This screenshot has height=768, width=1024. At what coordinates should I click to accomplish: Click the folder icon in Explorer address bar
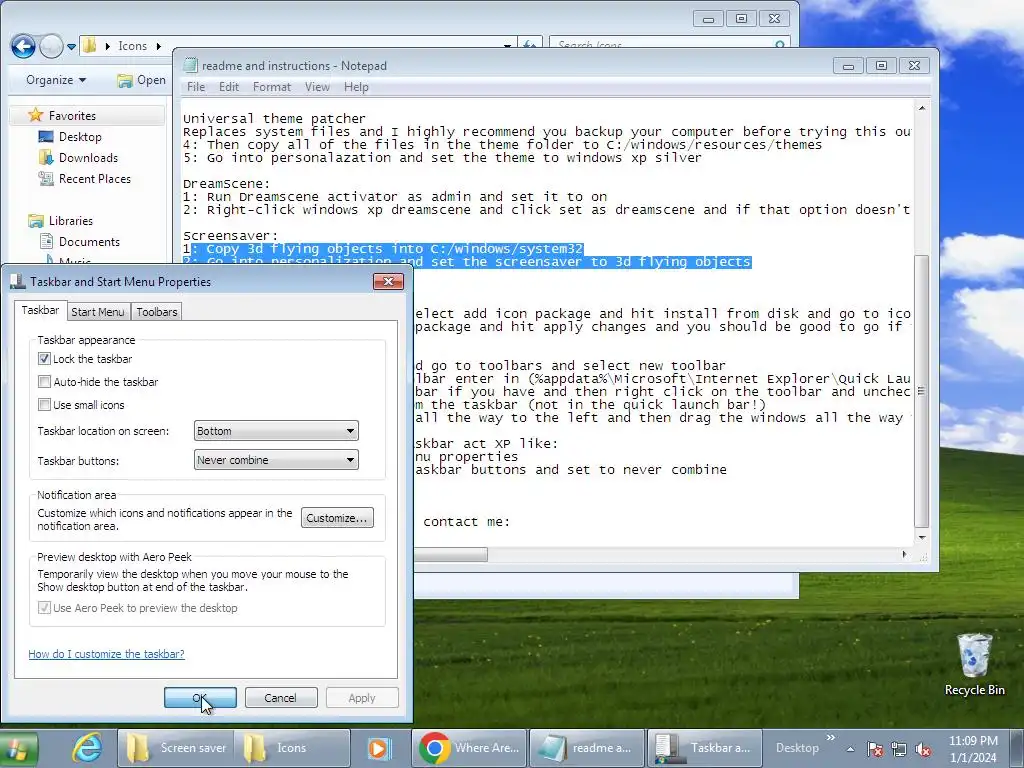(x=90, y=46)
